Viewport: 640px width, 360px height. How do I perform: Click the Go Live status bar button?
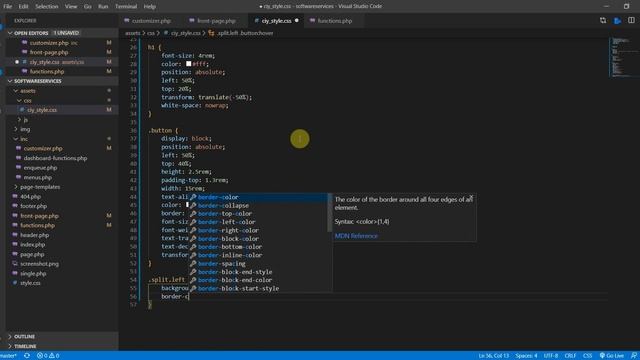click(611, 356)
